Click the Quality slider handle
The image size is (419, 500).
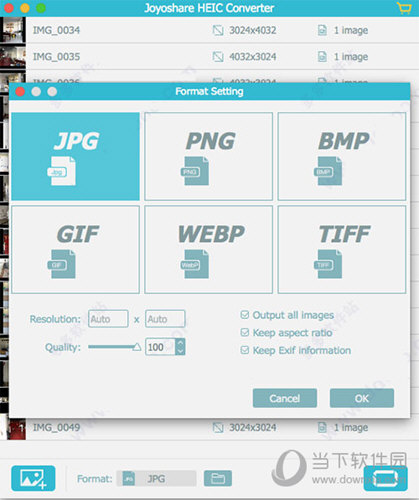pyautogui.click(x=137, y=347)
